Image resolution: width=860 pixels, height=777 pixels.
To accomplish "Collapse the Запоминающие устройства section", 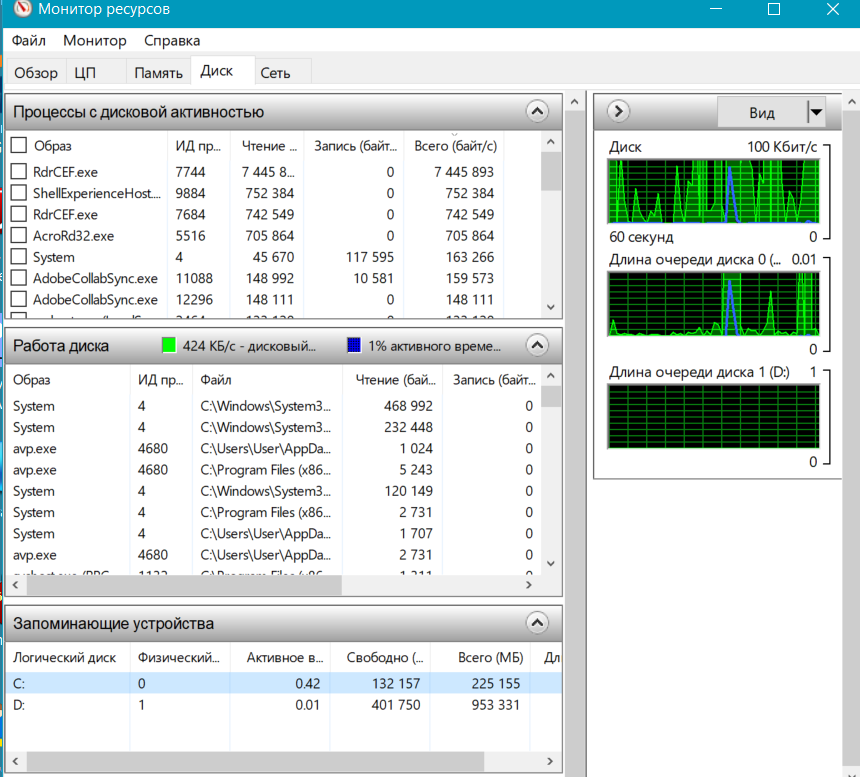I will [x=537, y=624].
